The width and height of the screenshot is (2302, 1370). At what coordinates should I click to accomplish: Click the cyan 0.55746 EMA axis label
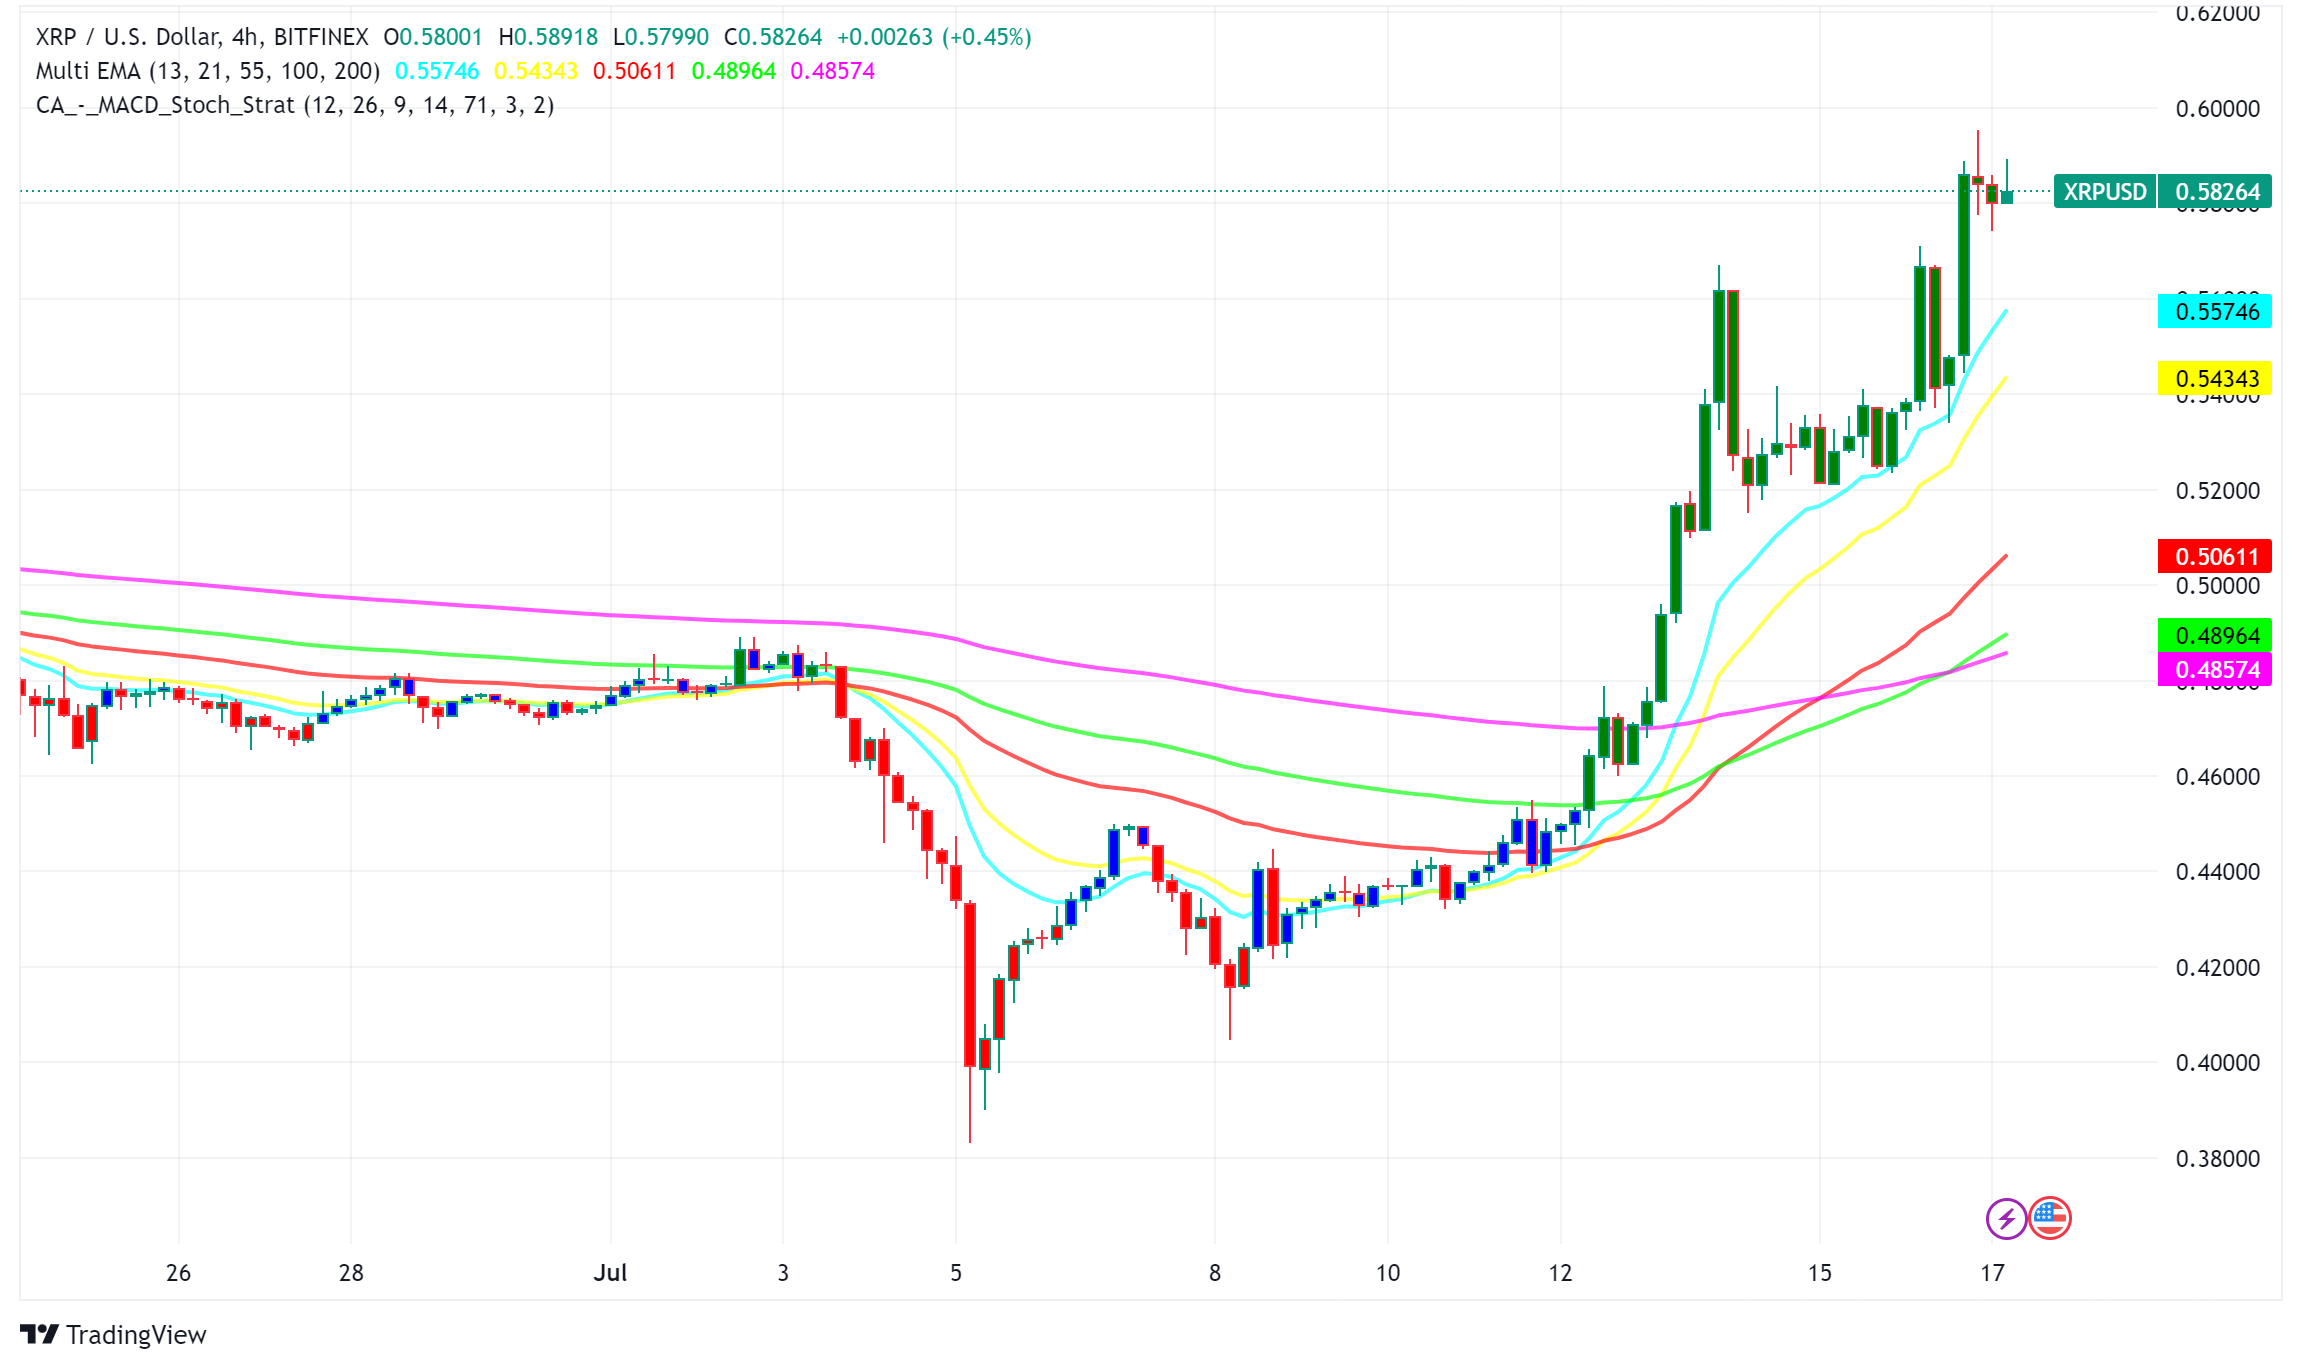pos(2215,311)
